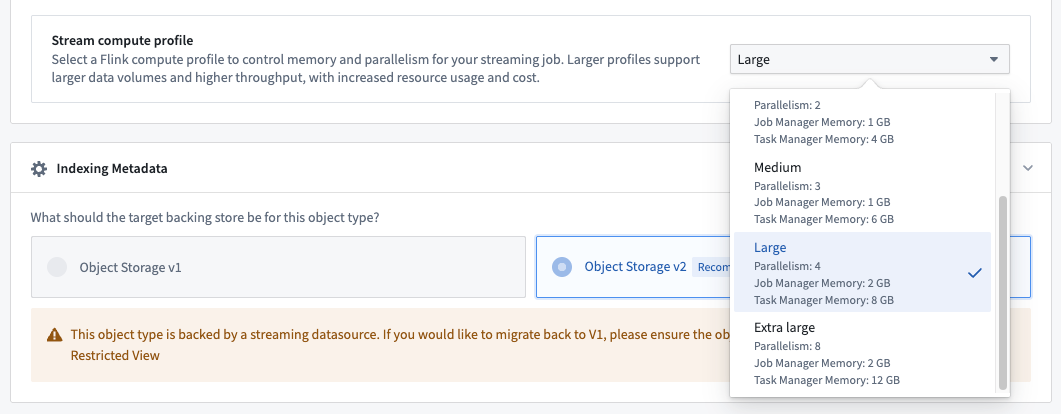
Task: Click the Stream compute profile heading
Action: (x=122, y=41)
